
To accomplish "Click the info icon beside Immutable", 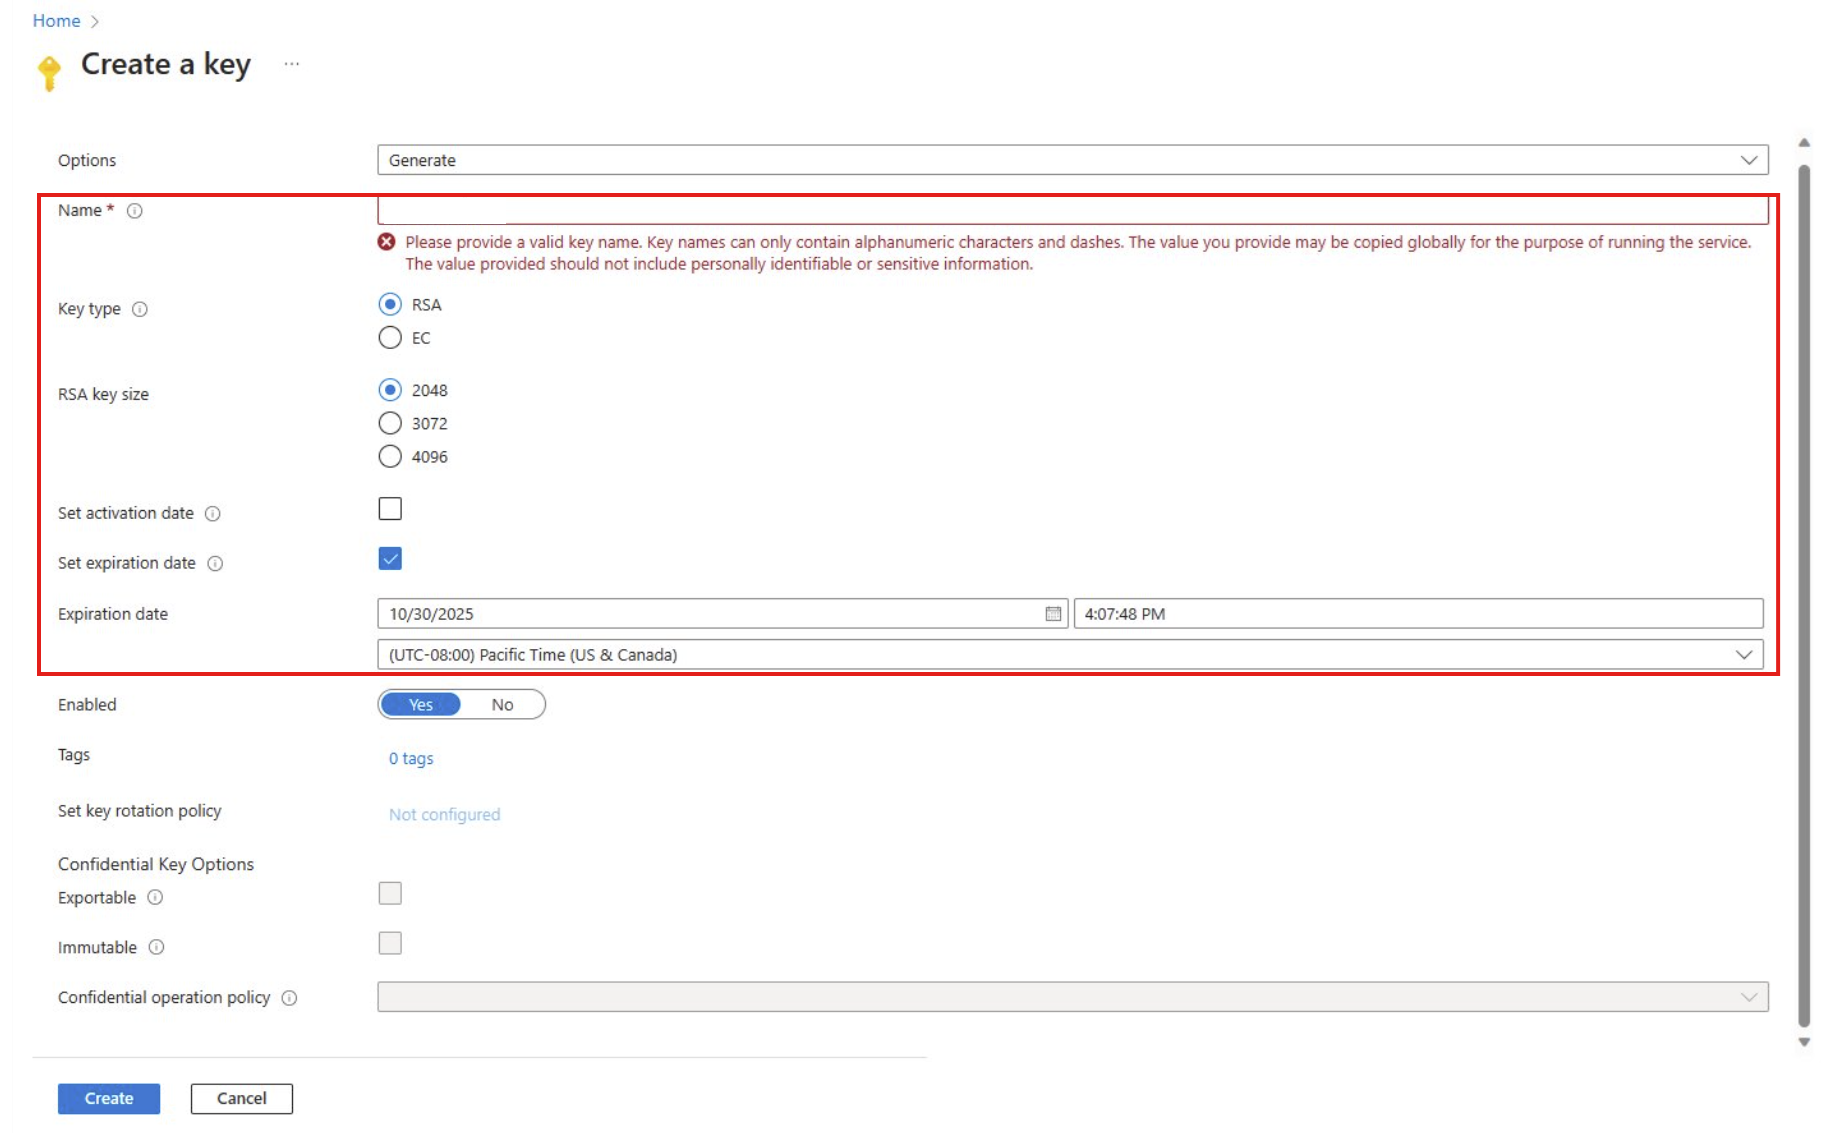I will (x=156, y=947).
